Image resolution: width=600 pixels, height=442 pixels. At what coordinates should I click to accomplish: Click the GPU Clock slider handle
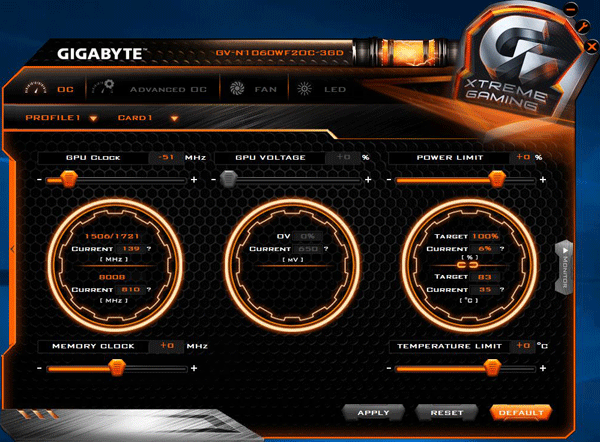69,179
